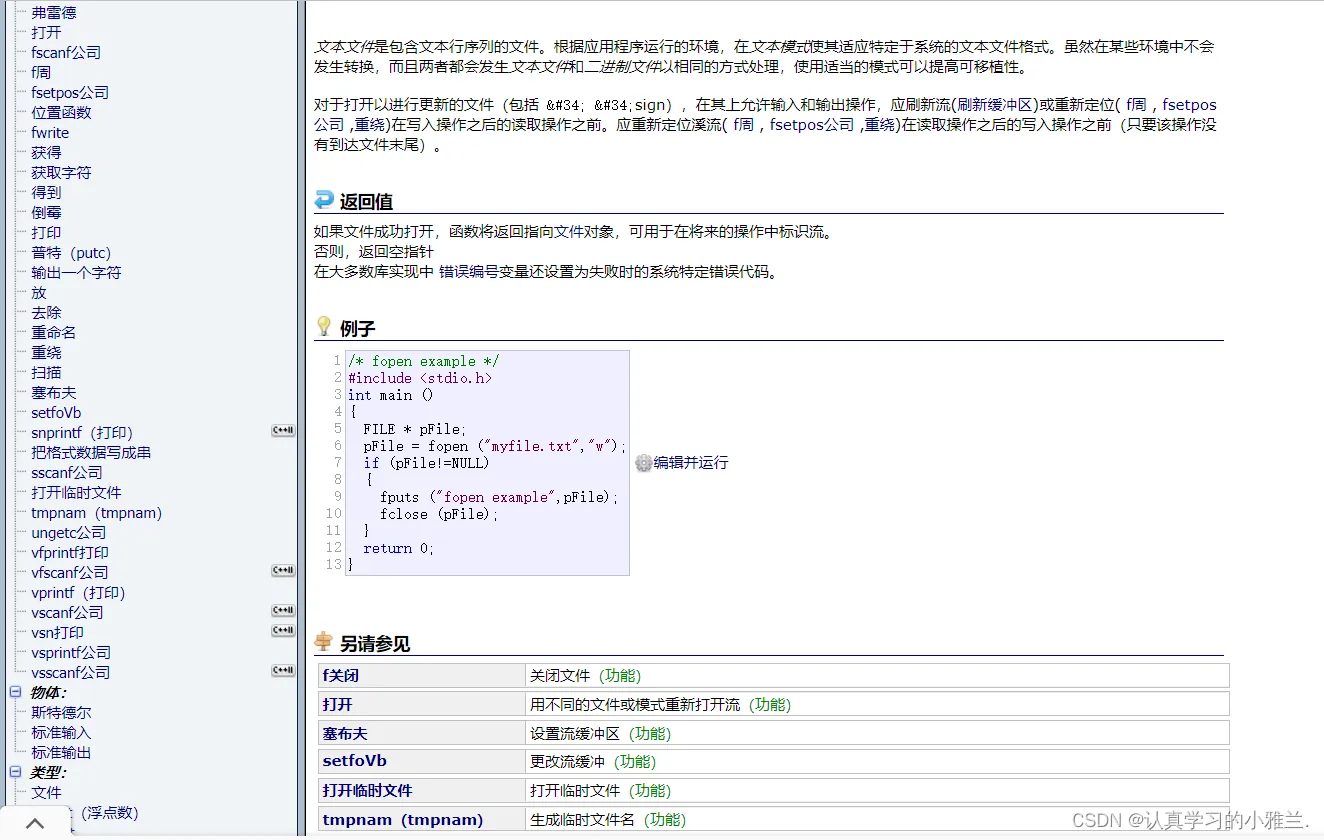Image resolution: width=1324 pixels, height=840 pixels.
Task: Select 标准输出 under 物体
Action: click(61, 752)
